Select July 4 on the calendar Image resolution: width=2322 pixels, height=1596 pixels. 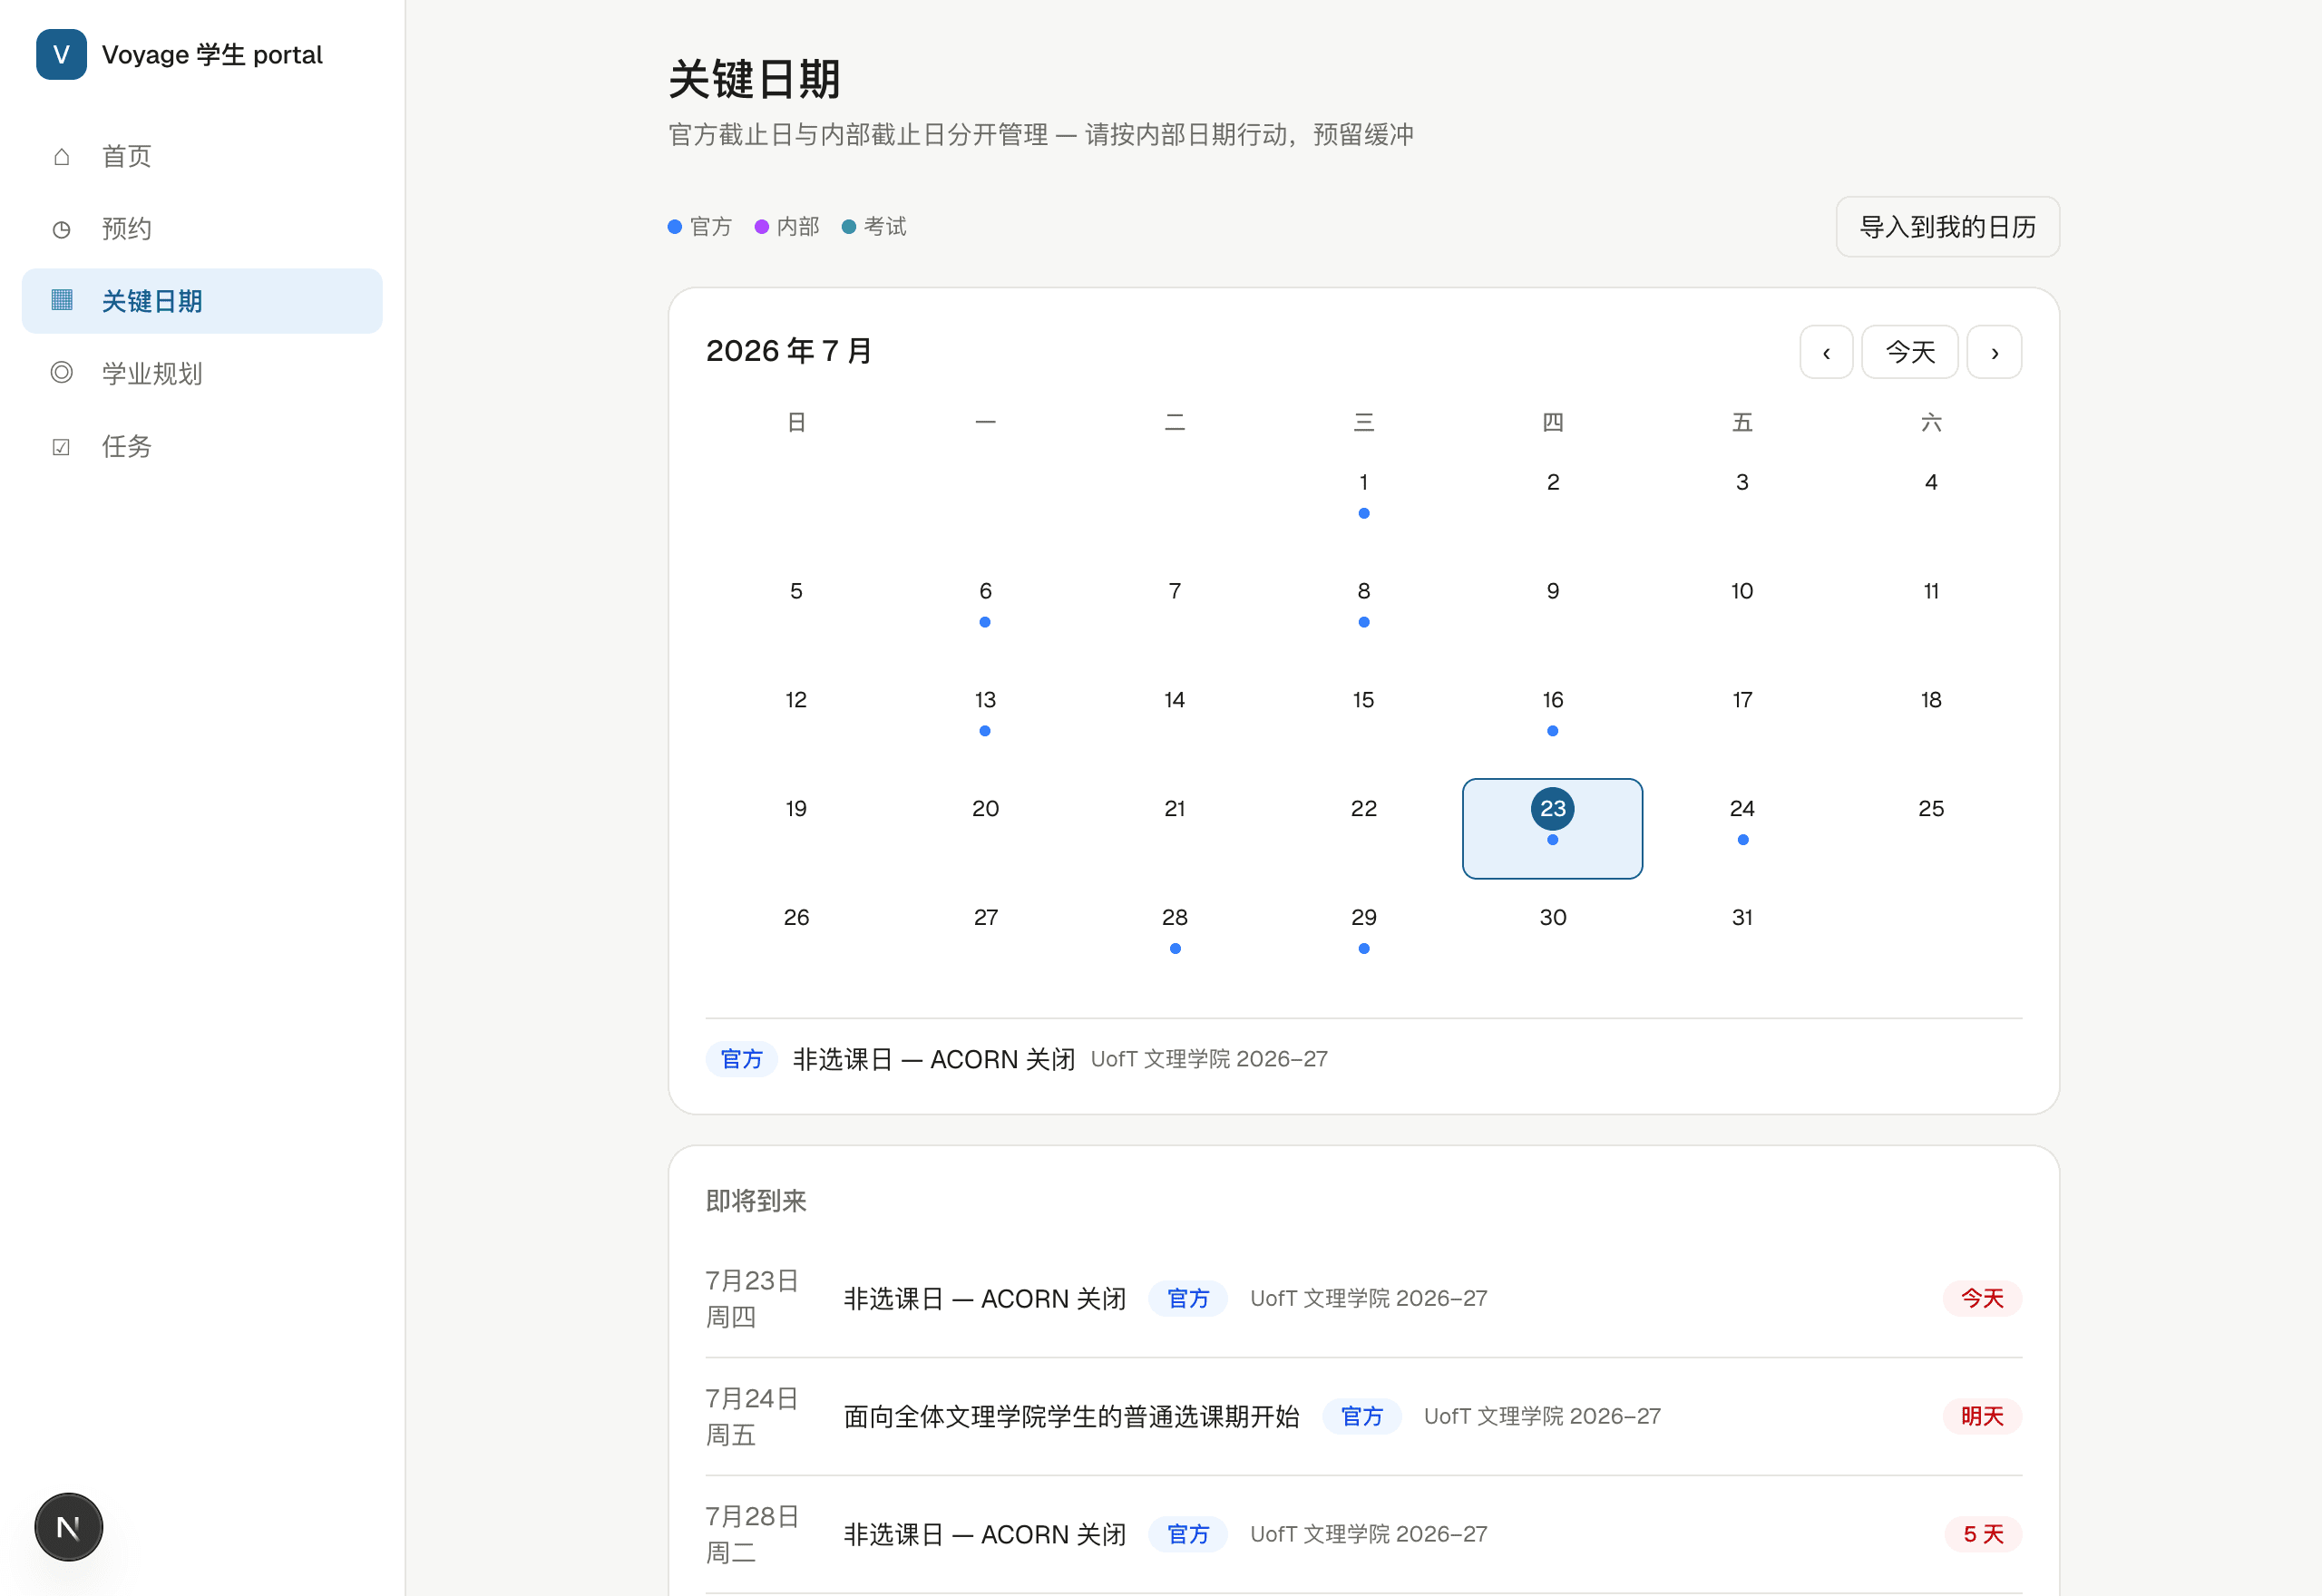pos(1930,502)
